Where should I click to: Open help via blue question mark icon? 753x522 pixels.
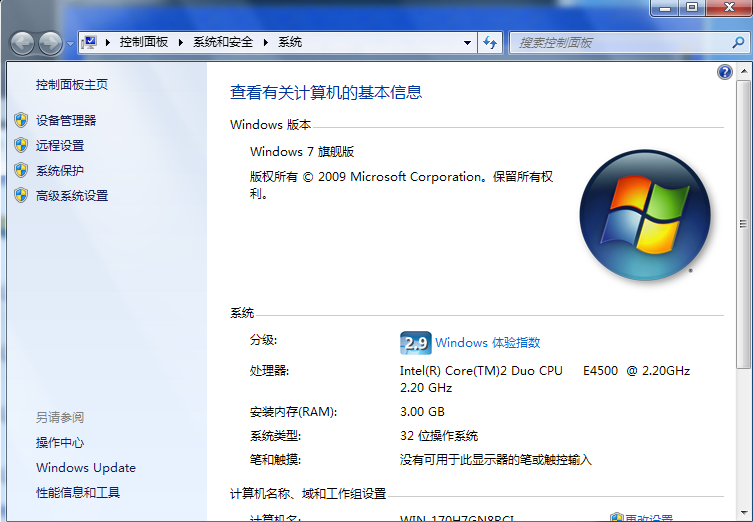725,72
